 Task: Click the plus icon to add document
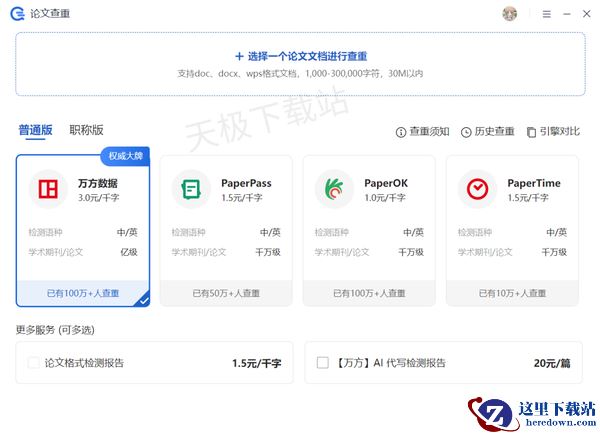[239, 57]
